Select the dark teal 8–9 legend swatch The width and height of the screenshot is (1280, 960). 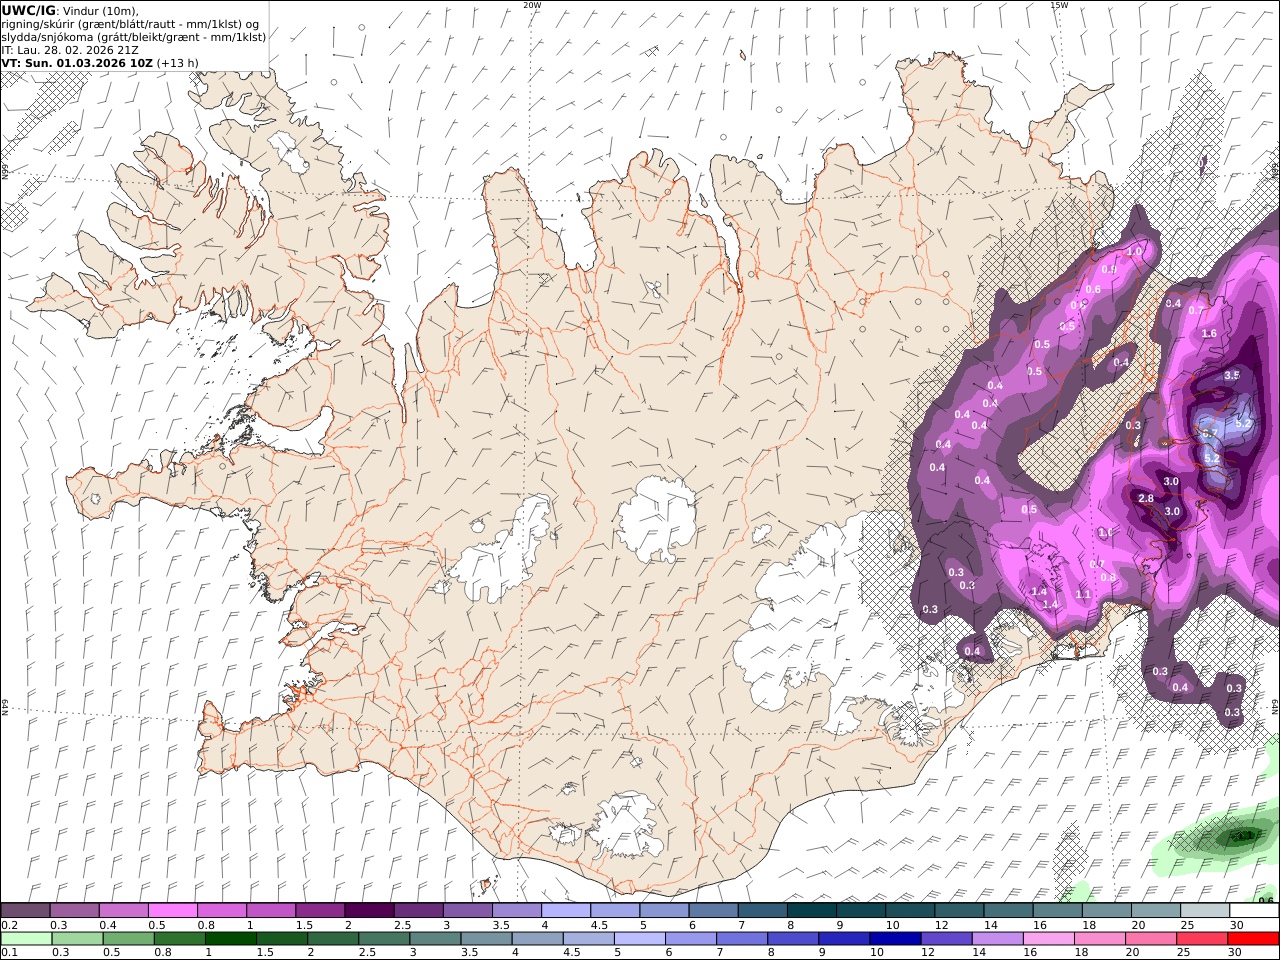(810, 910)
